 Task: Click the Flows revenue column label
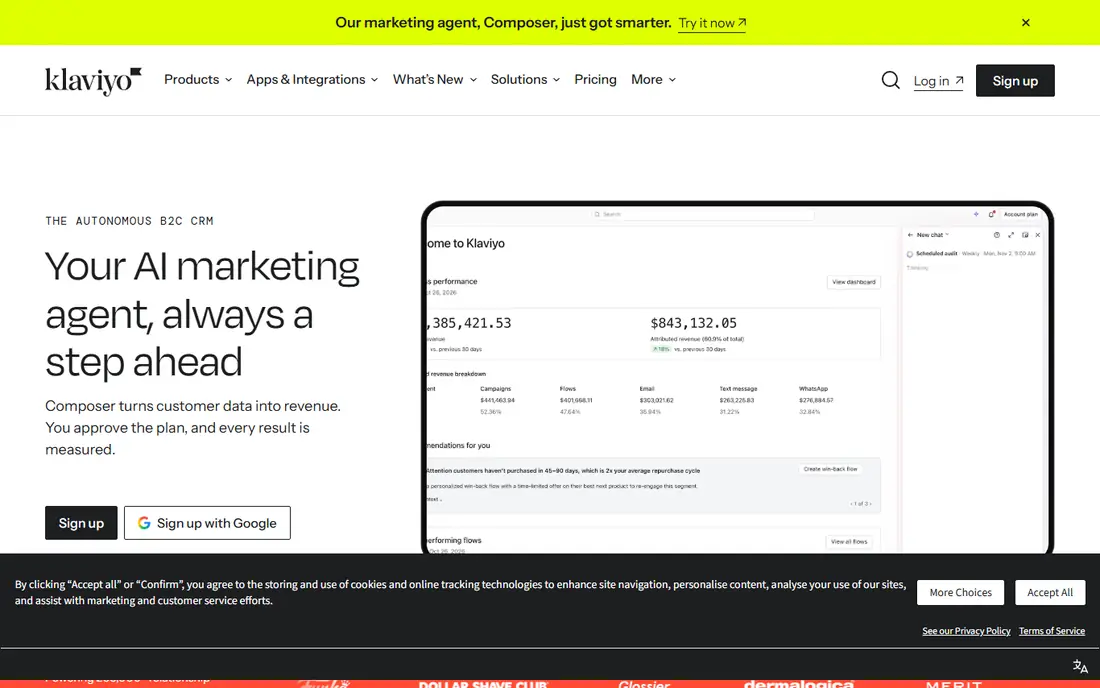tap(568, 389)
